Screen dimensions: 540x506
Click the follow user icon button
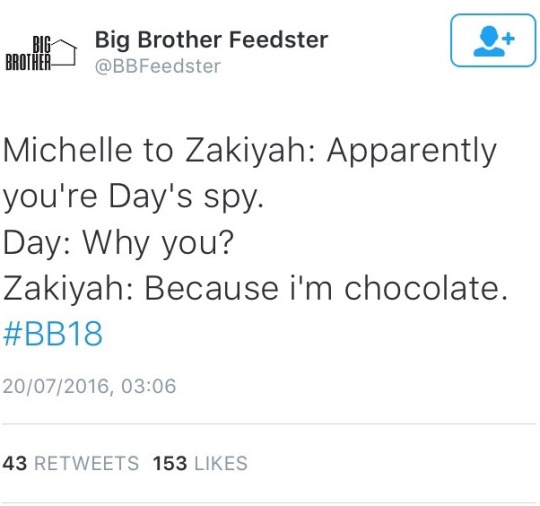493,40
